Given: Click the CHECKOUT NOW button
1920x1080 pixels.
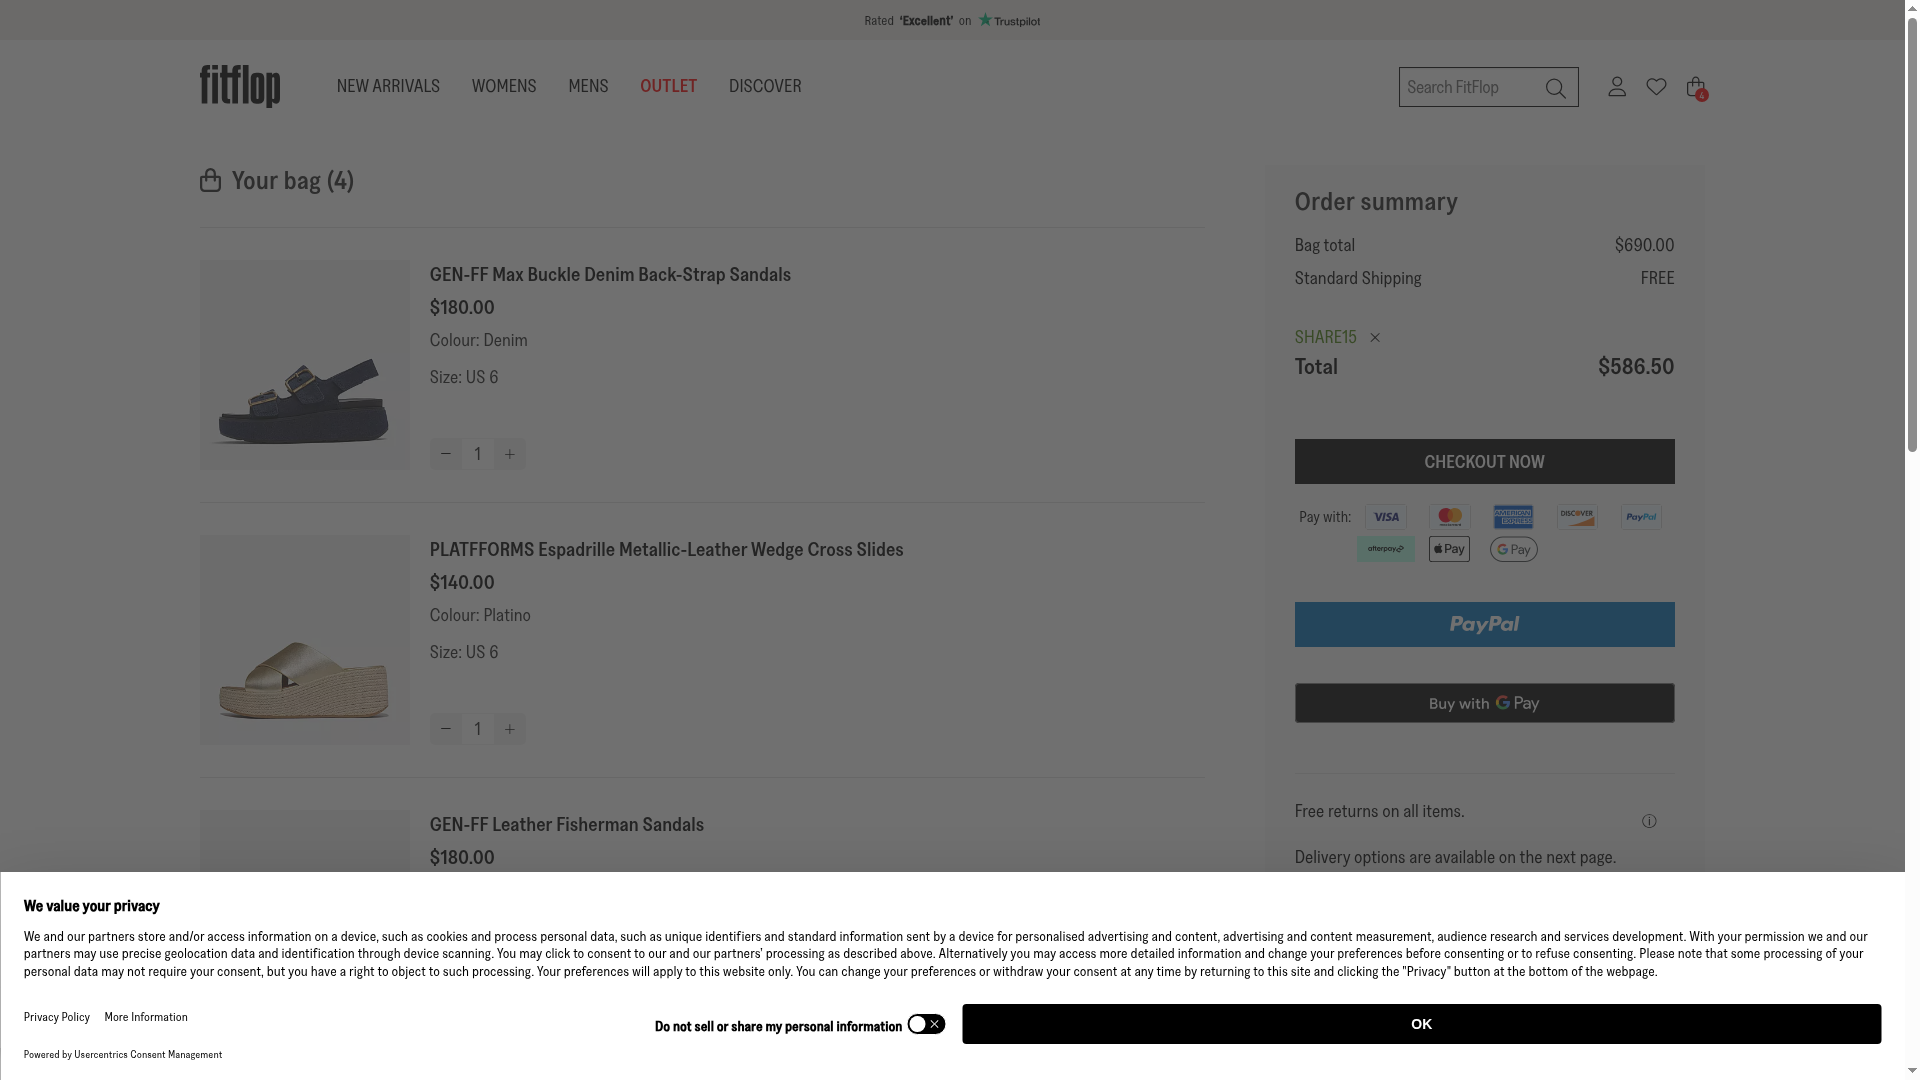Looking at the screenshot, I should pos(1484,462).
